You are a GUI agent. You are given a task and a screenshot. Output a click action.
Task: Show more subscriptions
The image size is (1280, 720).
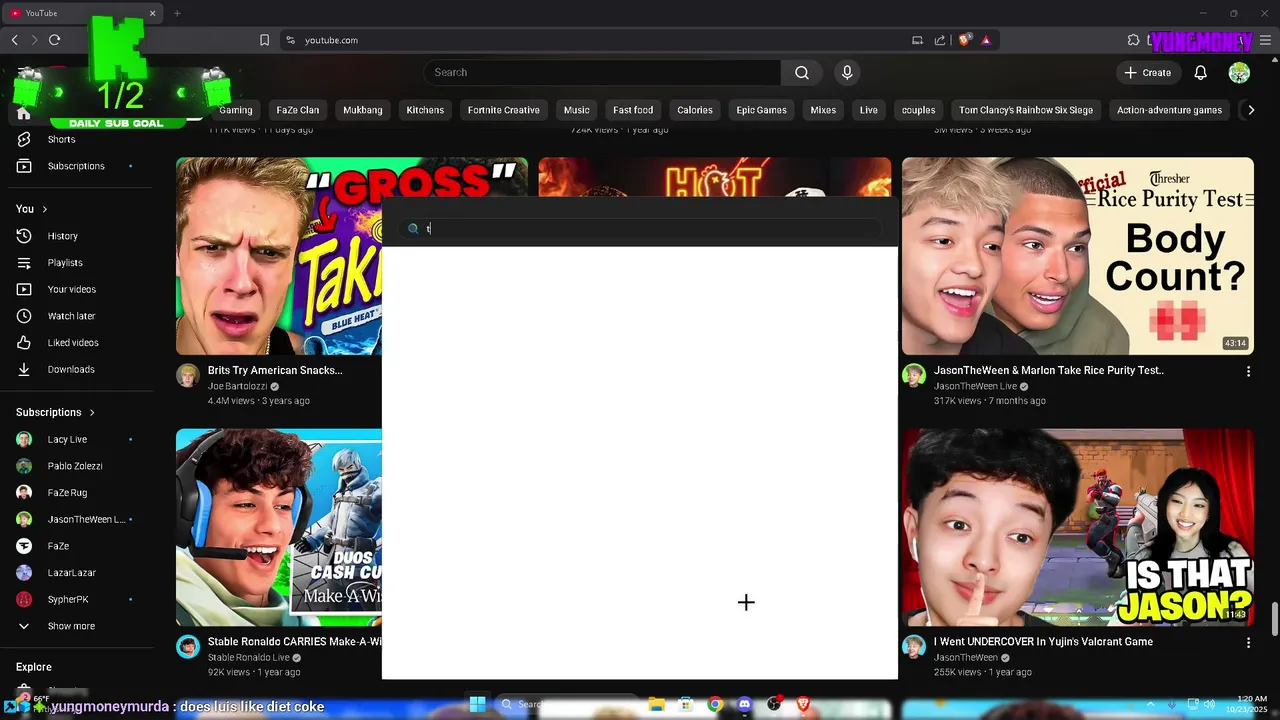(x=71, y=626)
